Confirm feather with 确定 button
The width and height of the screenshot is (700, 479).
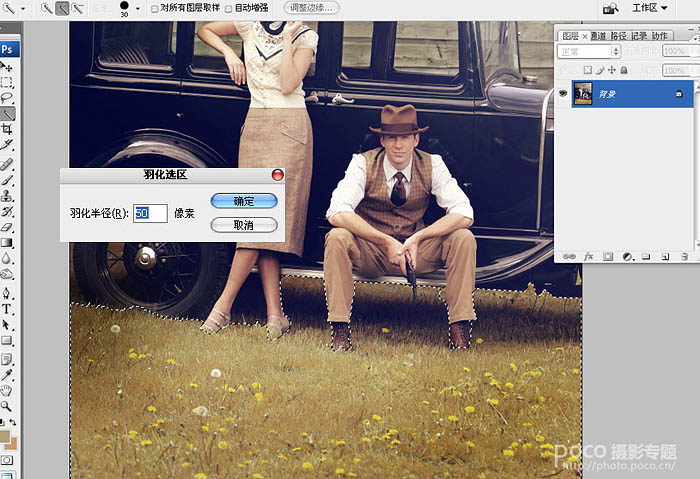click(243, 201)
